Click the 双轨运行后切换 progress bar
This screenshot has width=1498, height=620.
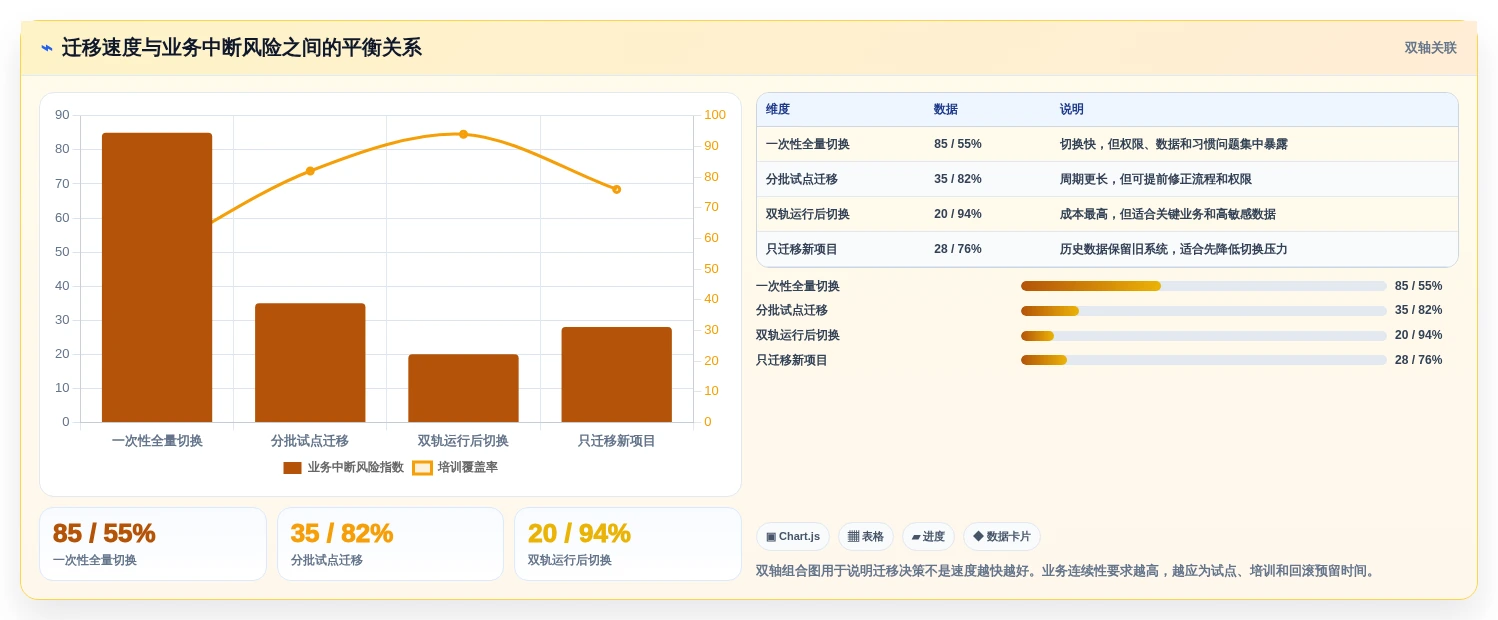pos(1204,335)
